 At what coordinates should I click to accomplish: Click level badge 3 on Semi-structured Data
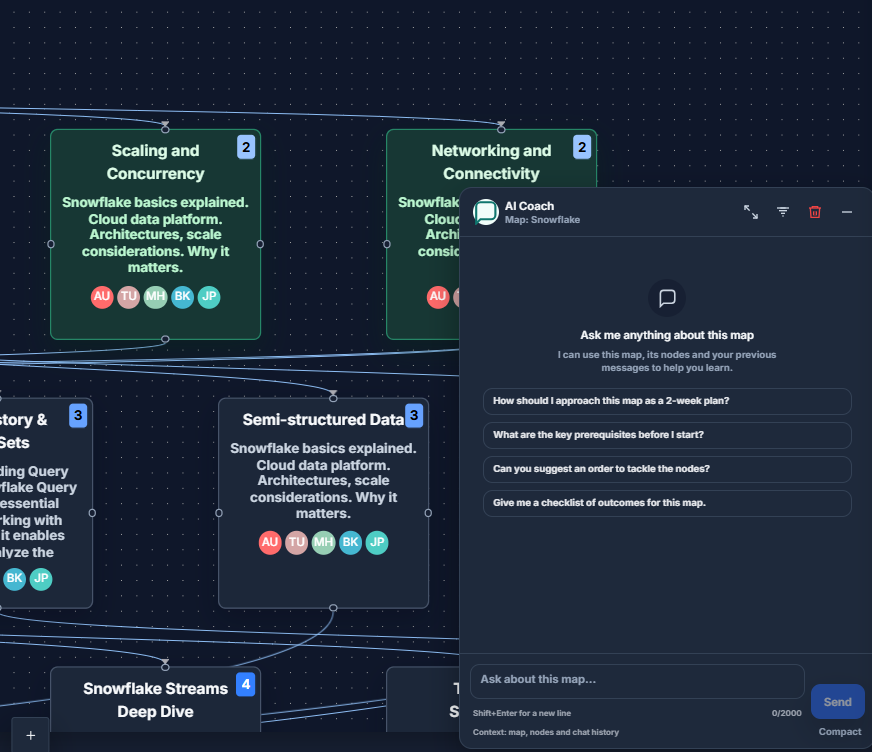pos(414,415)
